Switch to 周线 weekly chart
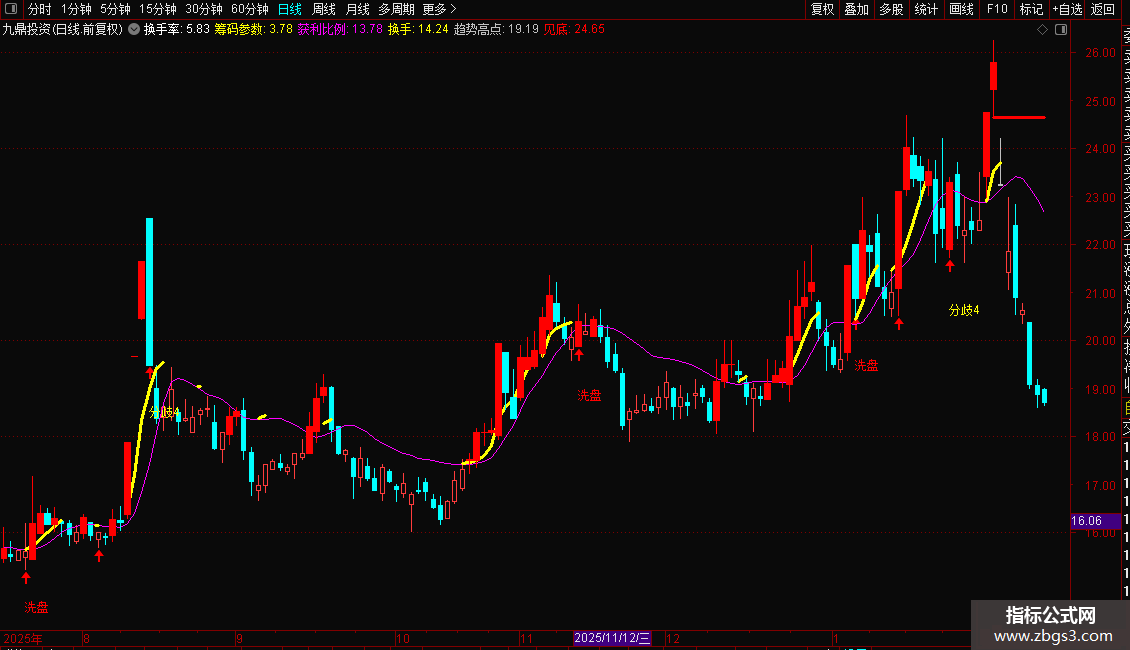Image resolution: width=1130 pixels, height=650 pixels. [x=324, y=9]
